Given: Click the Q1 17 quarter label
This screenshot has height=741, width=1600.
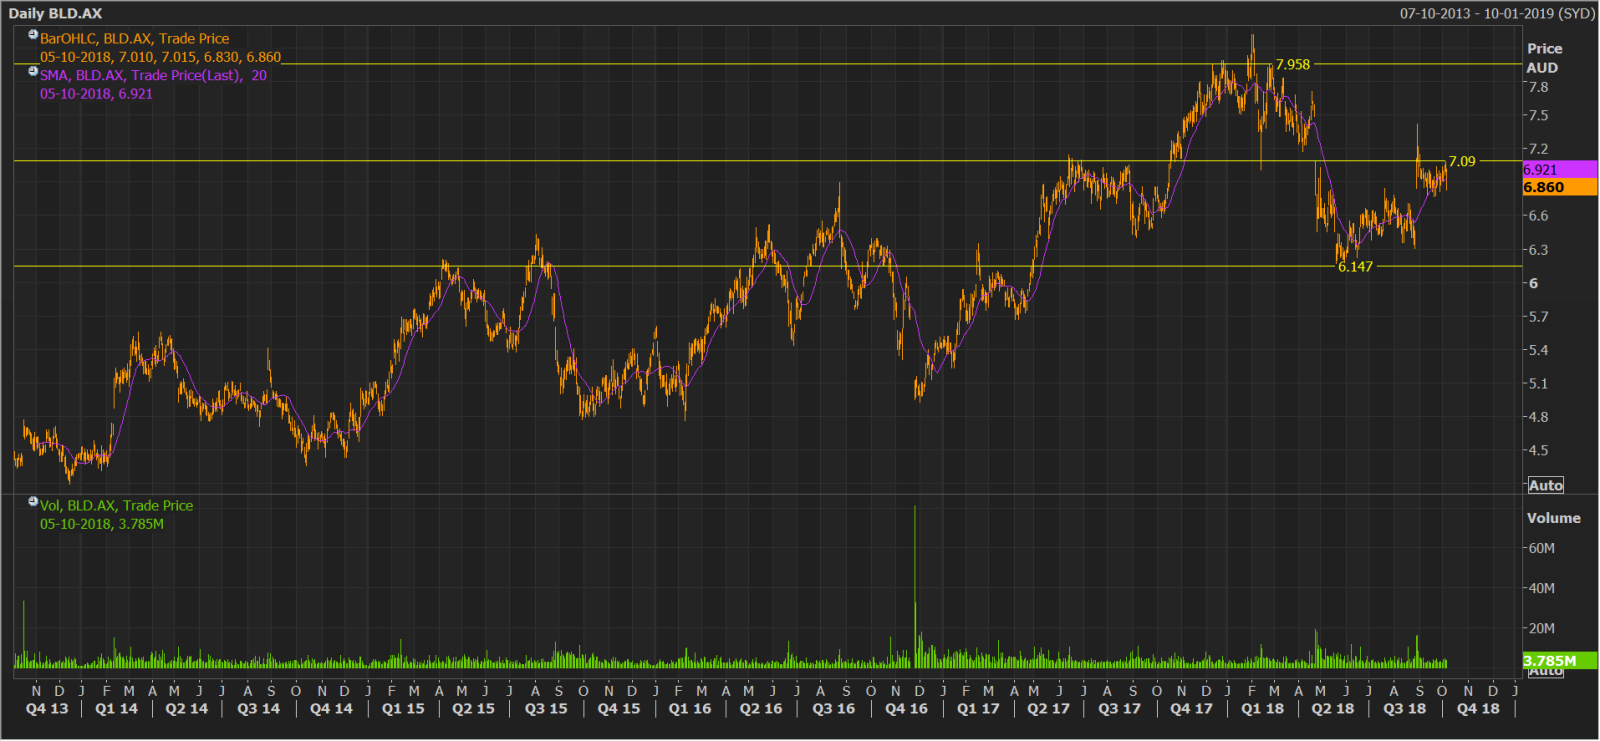Looking at the screenshot, I should [x=978, y=708].
